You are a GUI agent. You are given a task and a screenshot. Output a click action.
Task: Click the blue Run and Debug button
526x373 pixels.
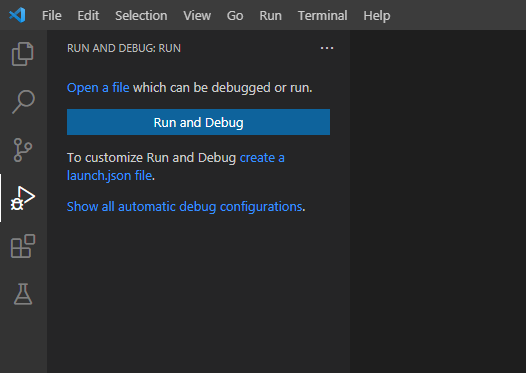pos(198,122)
